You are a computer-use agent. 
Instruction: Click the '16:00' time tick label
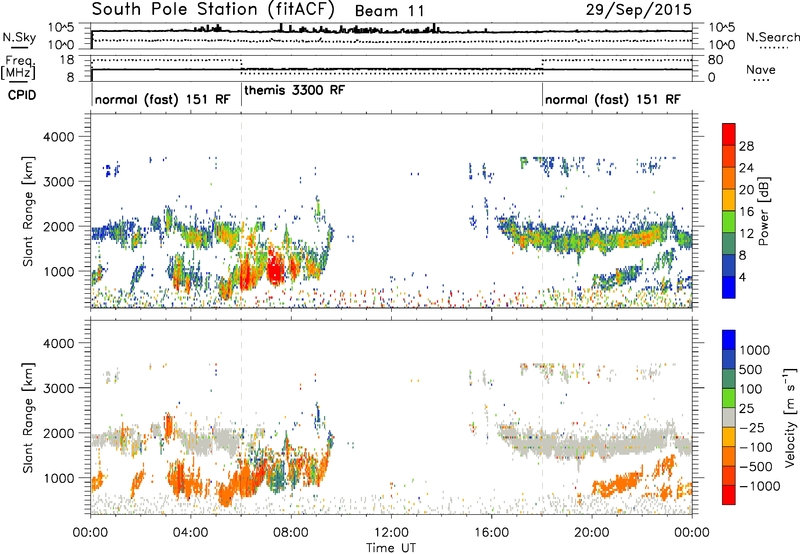point(491,533)
